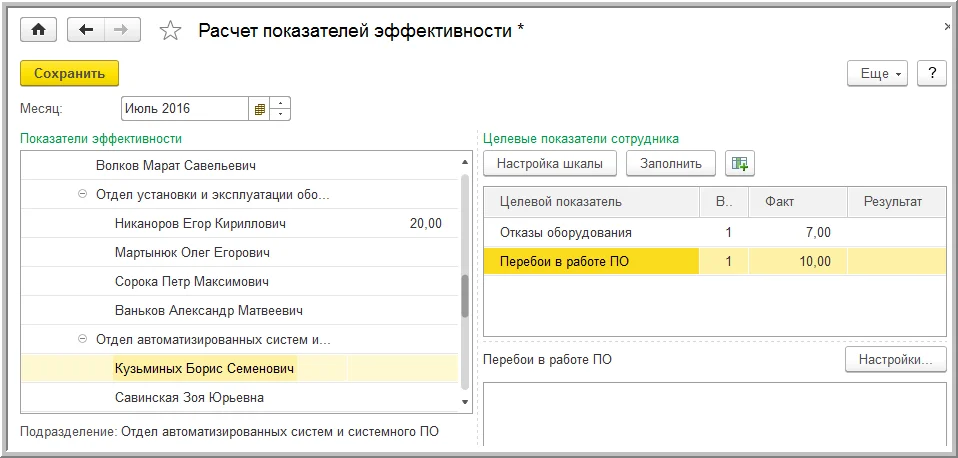Image resolution: width=958 pixels, height=458 pixels.
Task: Collapse the Отдел автоматизированных систем group
Action: tap(82, 340)
